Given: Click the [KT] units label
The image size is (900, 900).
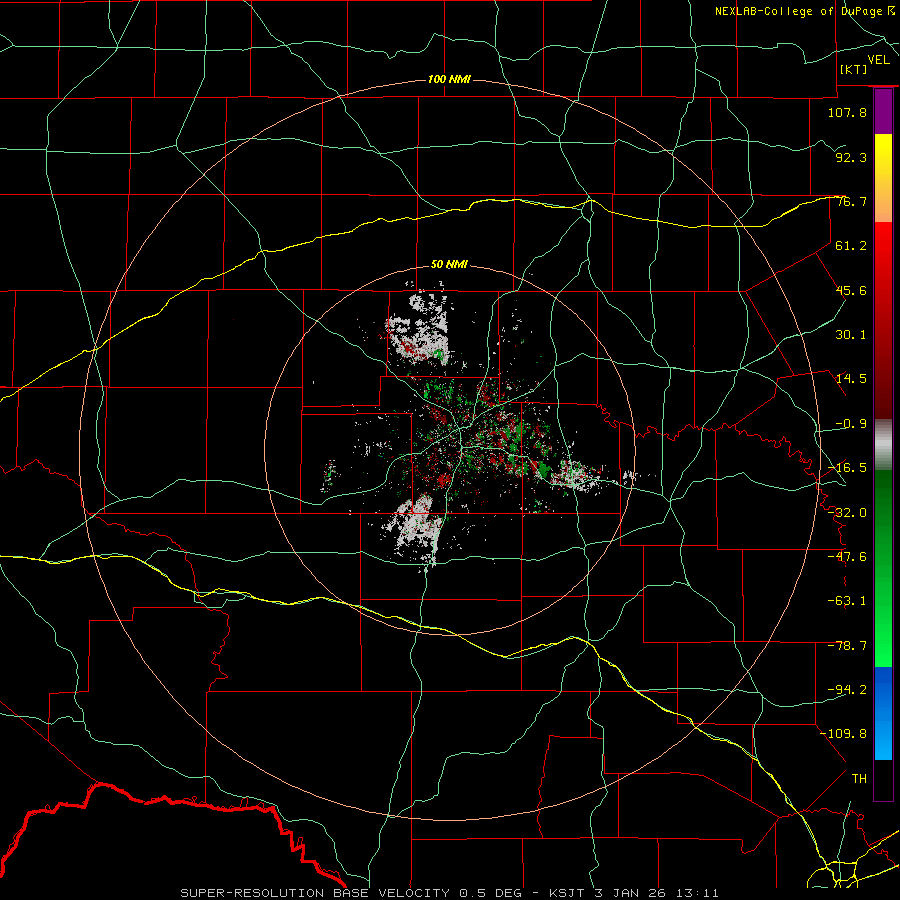Looking at the screenshot, I should pyautogui.click(x=853, y=69).
